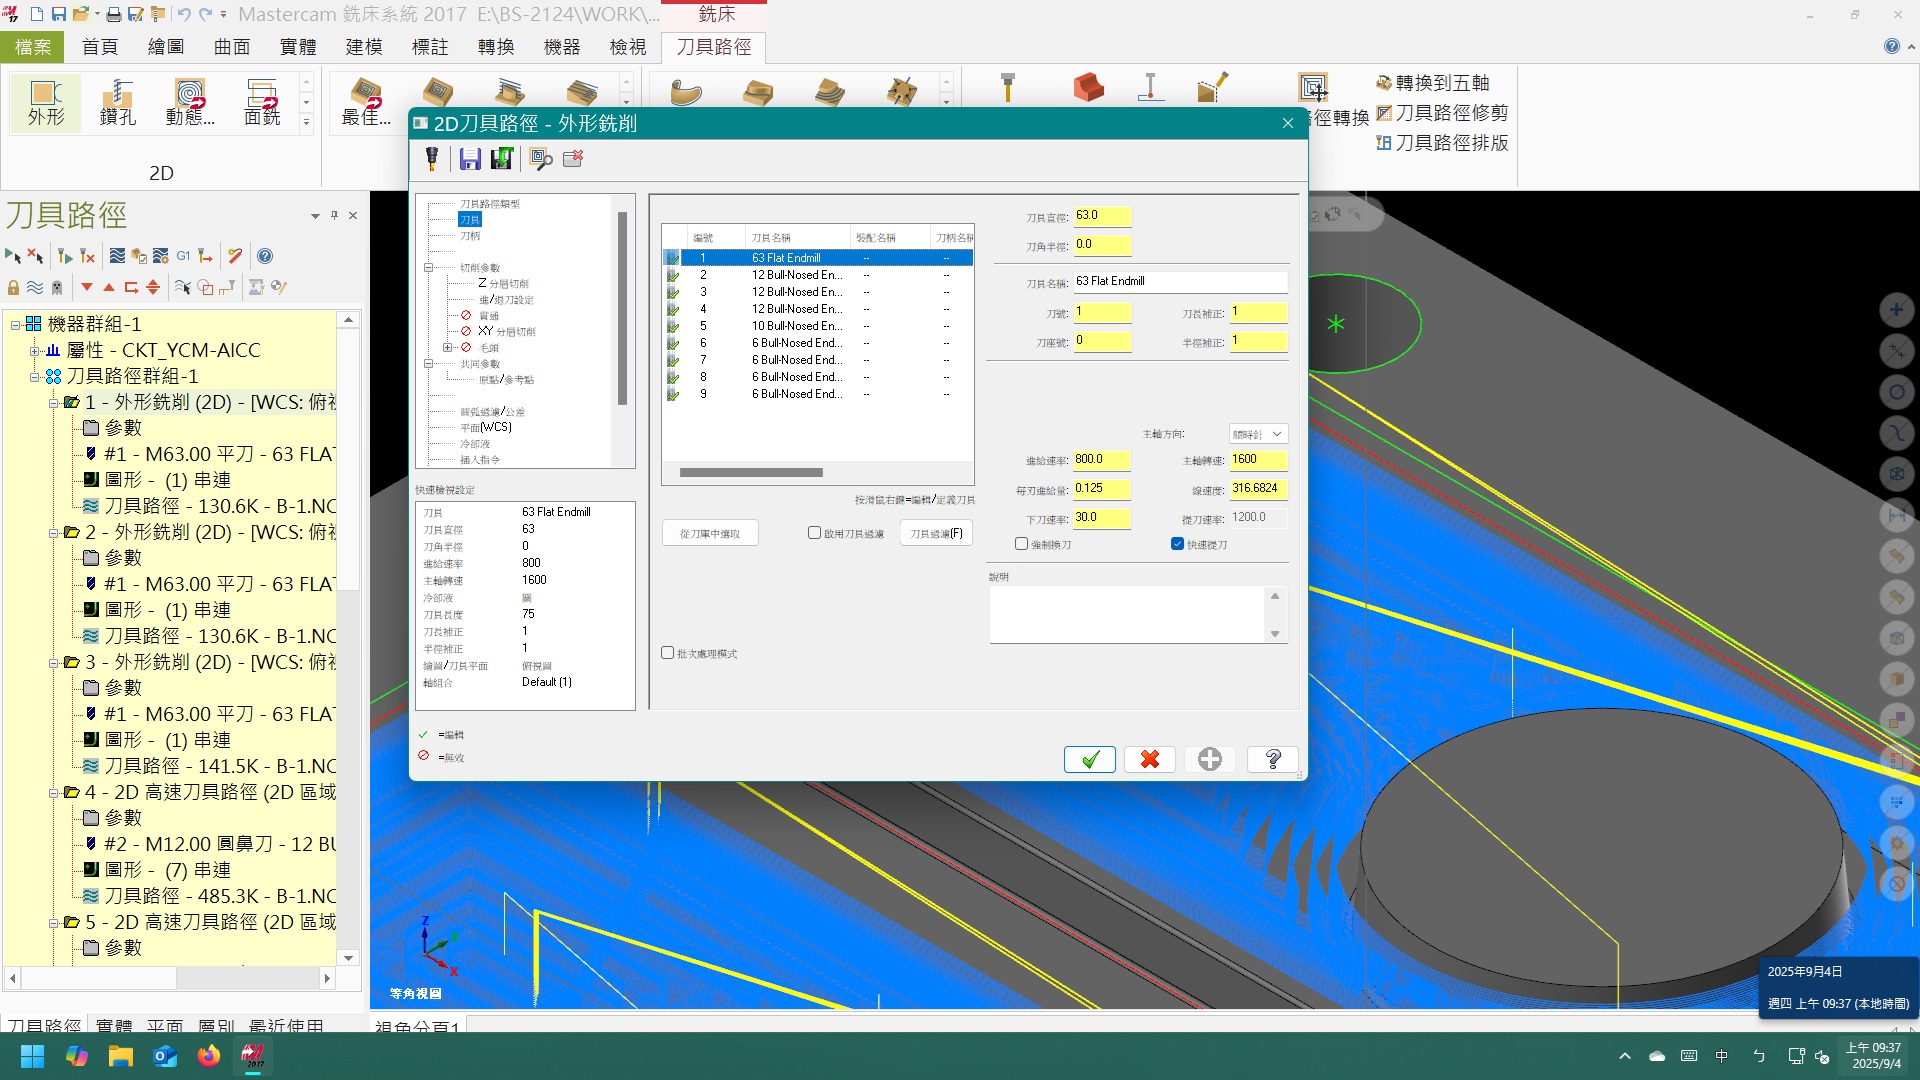Open Firefox from the taskbar
Viewport: 1920px width, 1080px height.
coord(209,1056)
